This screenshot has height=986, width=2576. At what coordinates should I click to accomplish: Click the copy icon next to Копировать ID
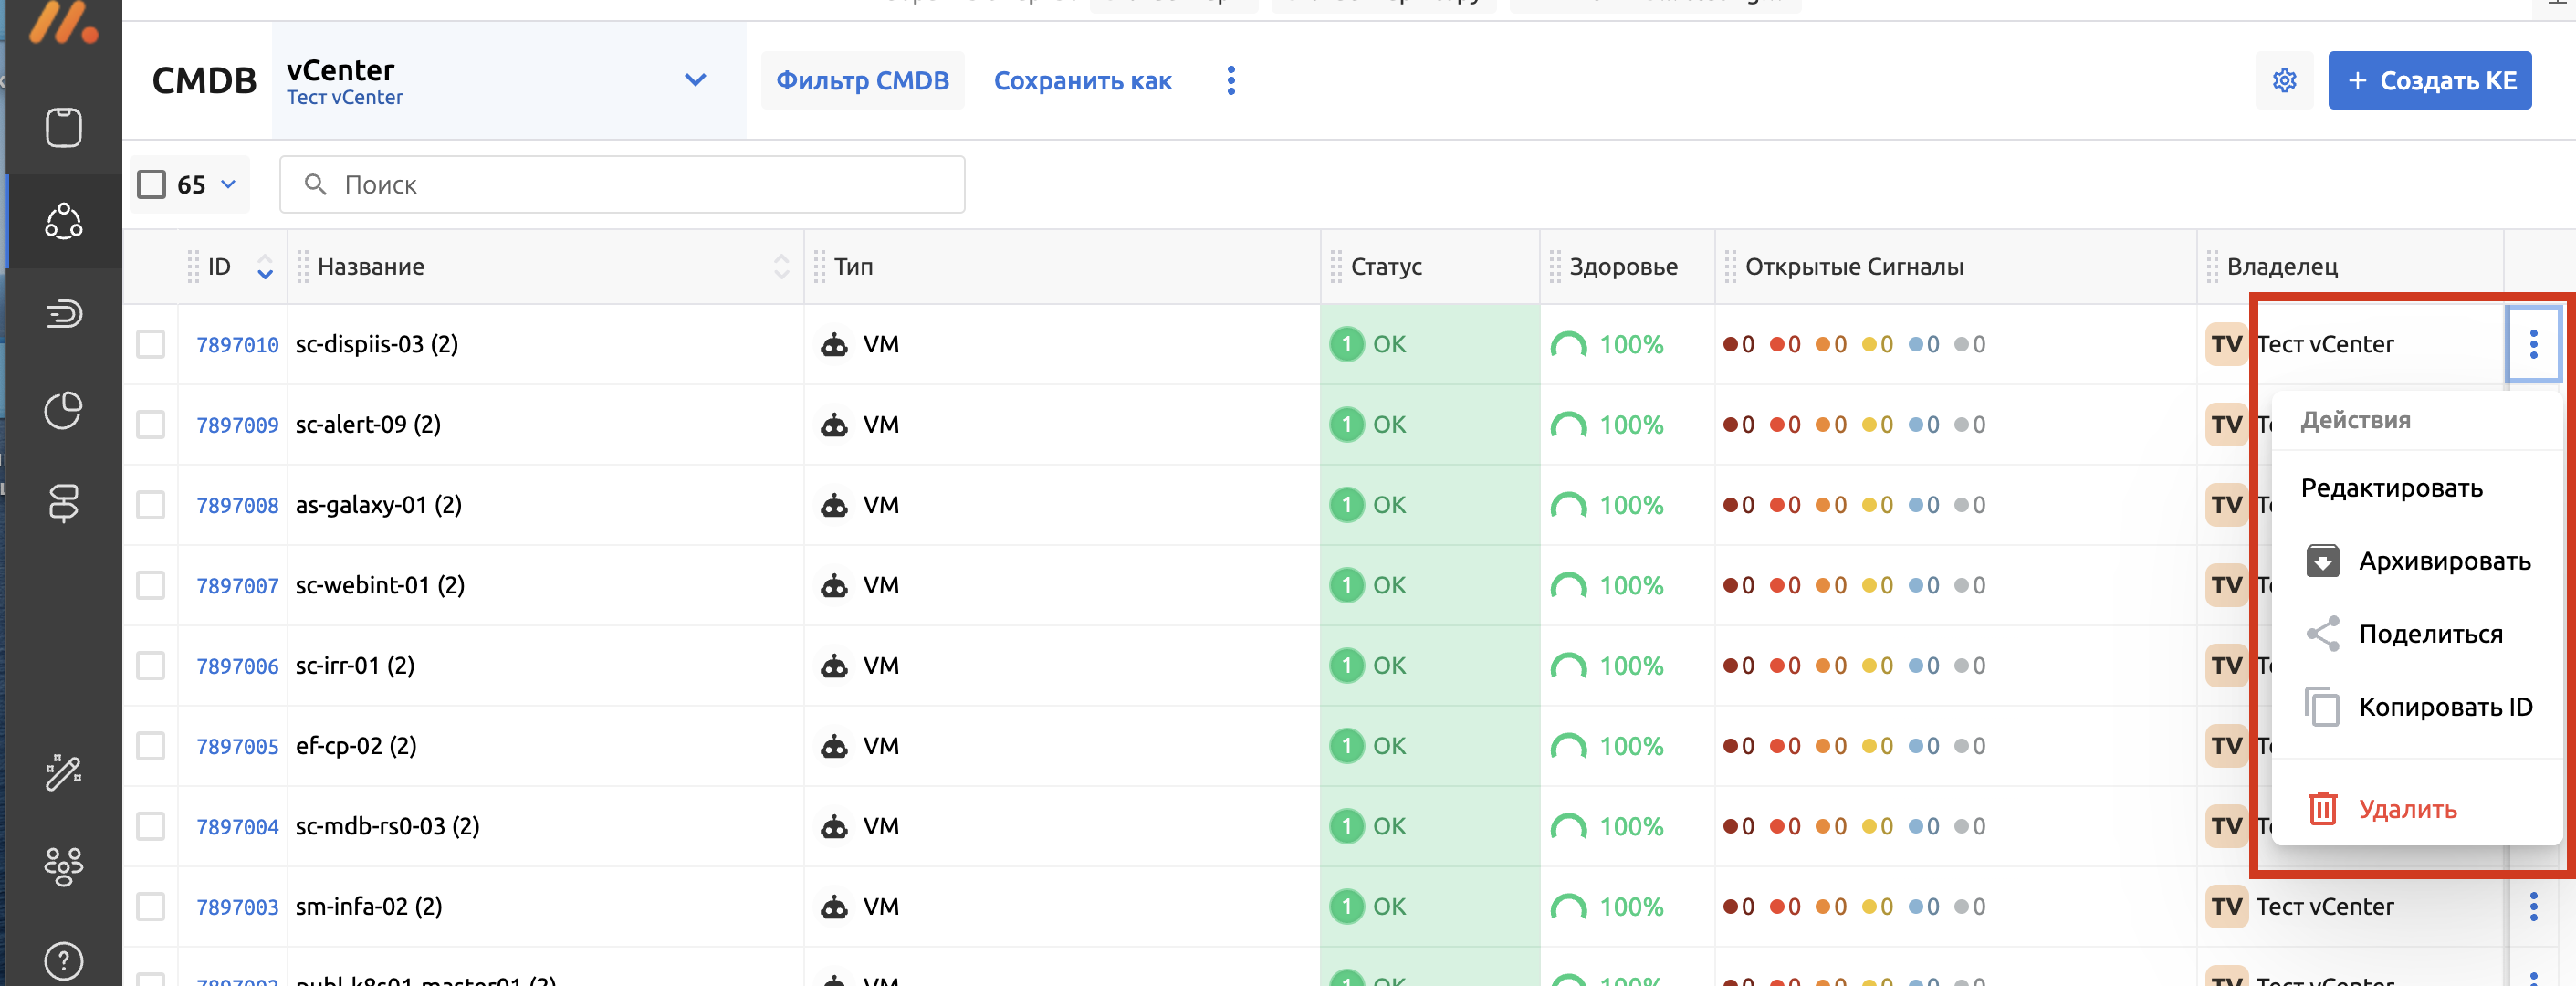[2322, 706]
